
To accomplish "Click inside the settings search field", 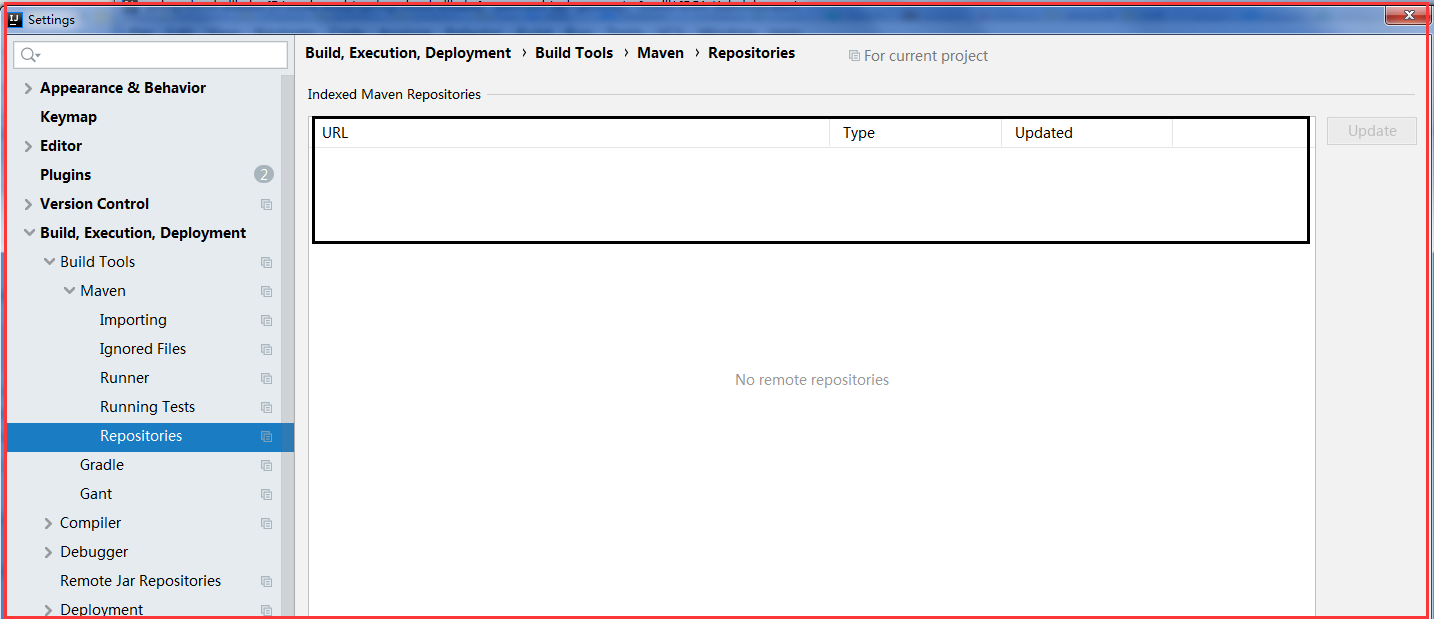I will [x=150, y=55].
